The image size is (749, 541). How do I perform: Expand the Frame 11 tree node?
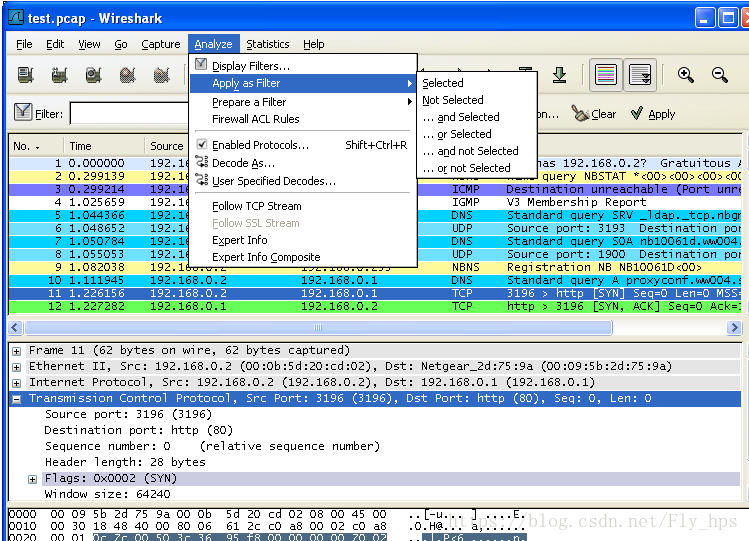tap(17, 351)
